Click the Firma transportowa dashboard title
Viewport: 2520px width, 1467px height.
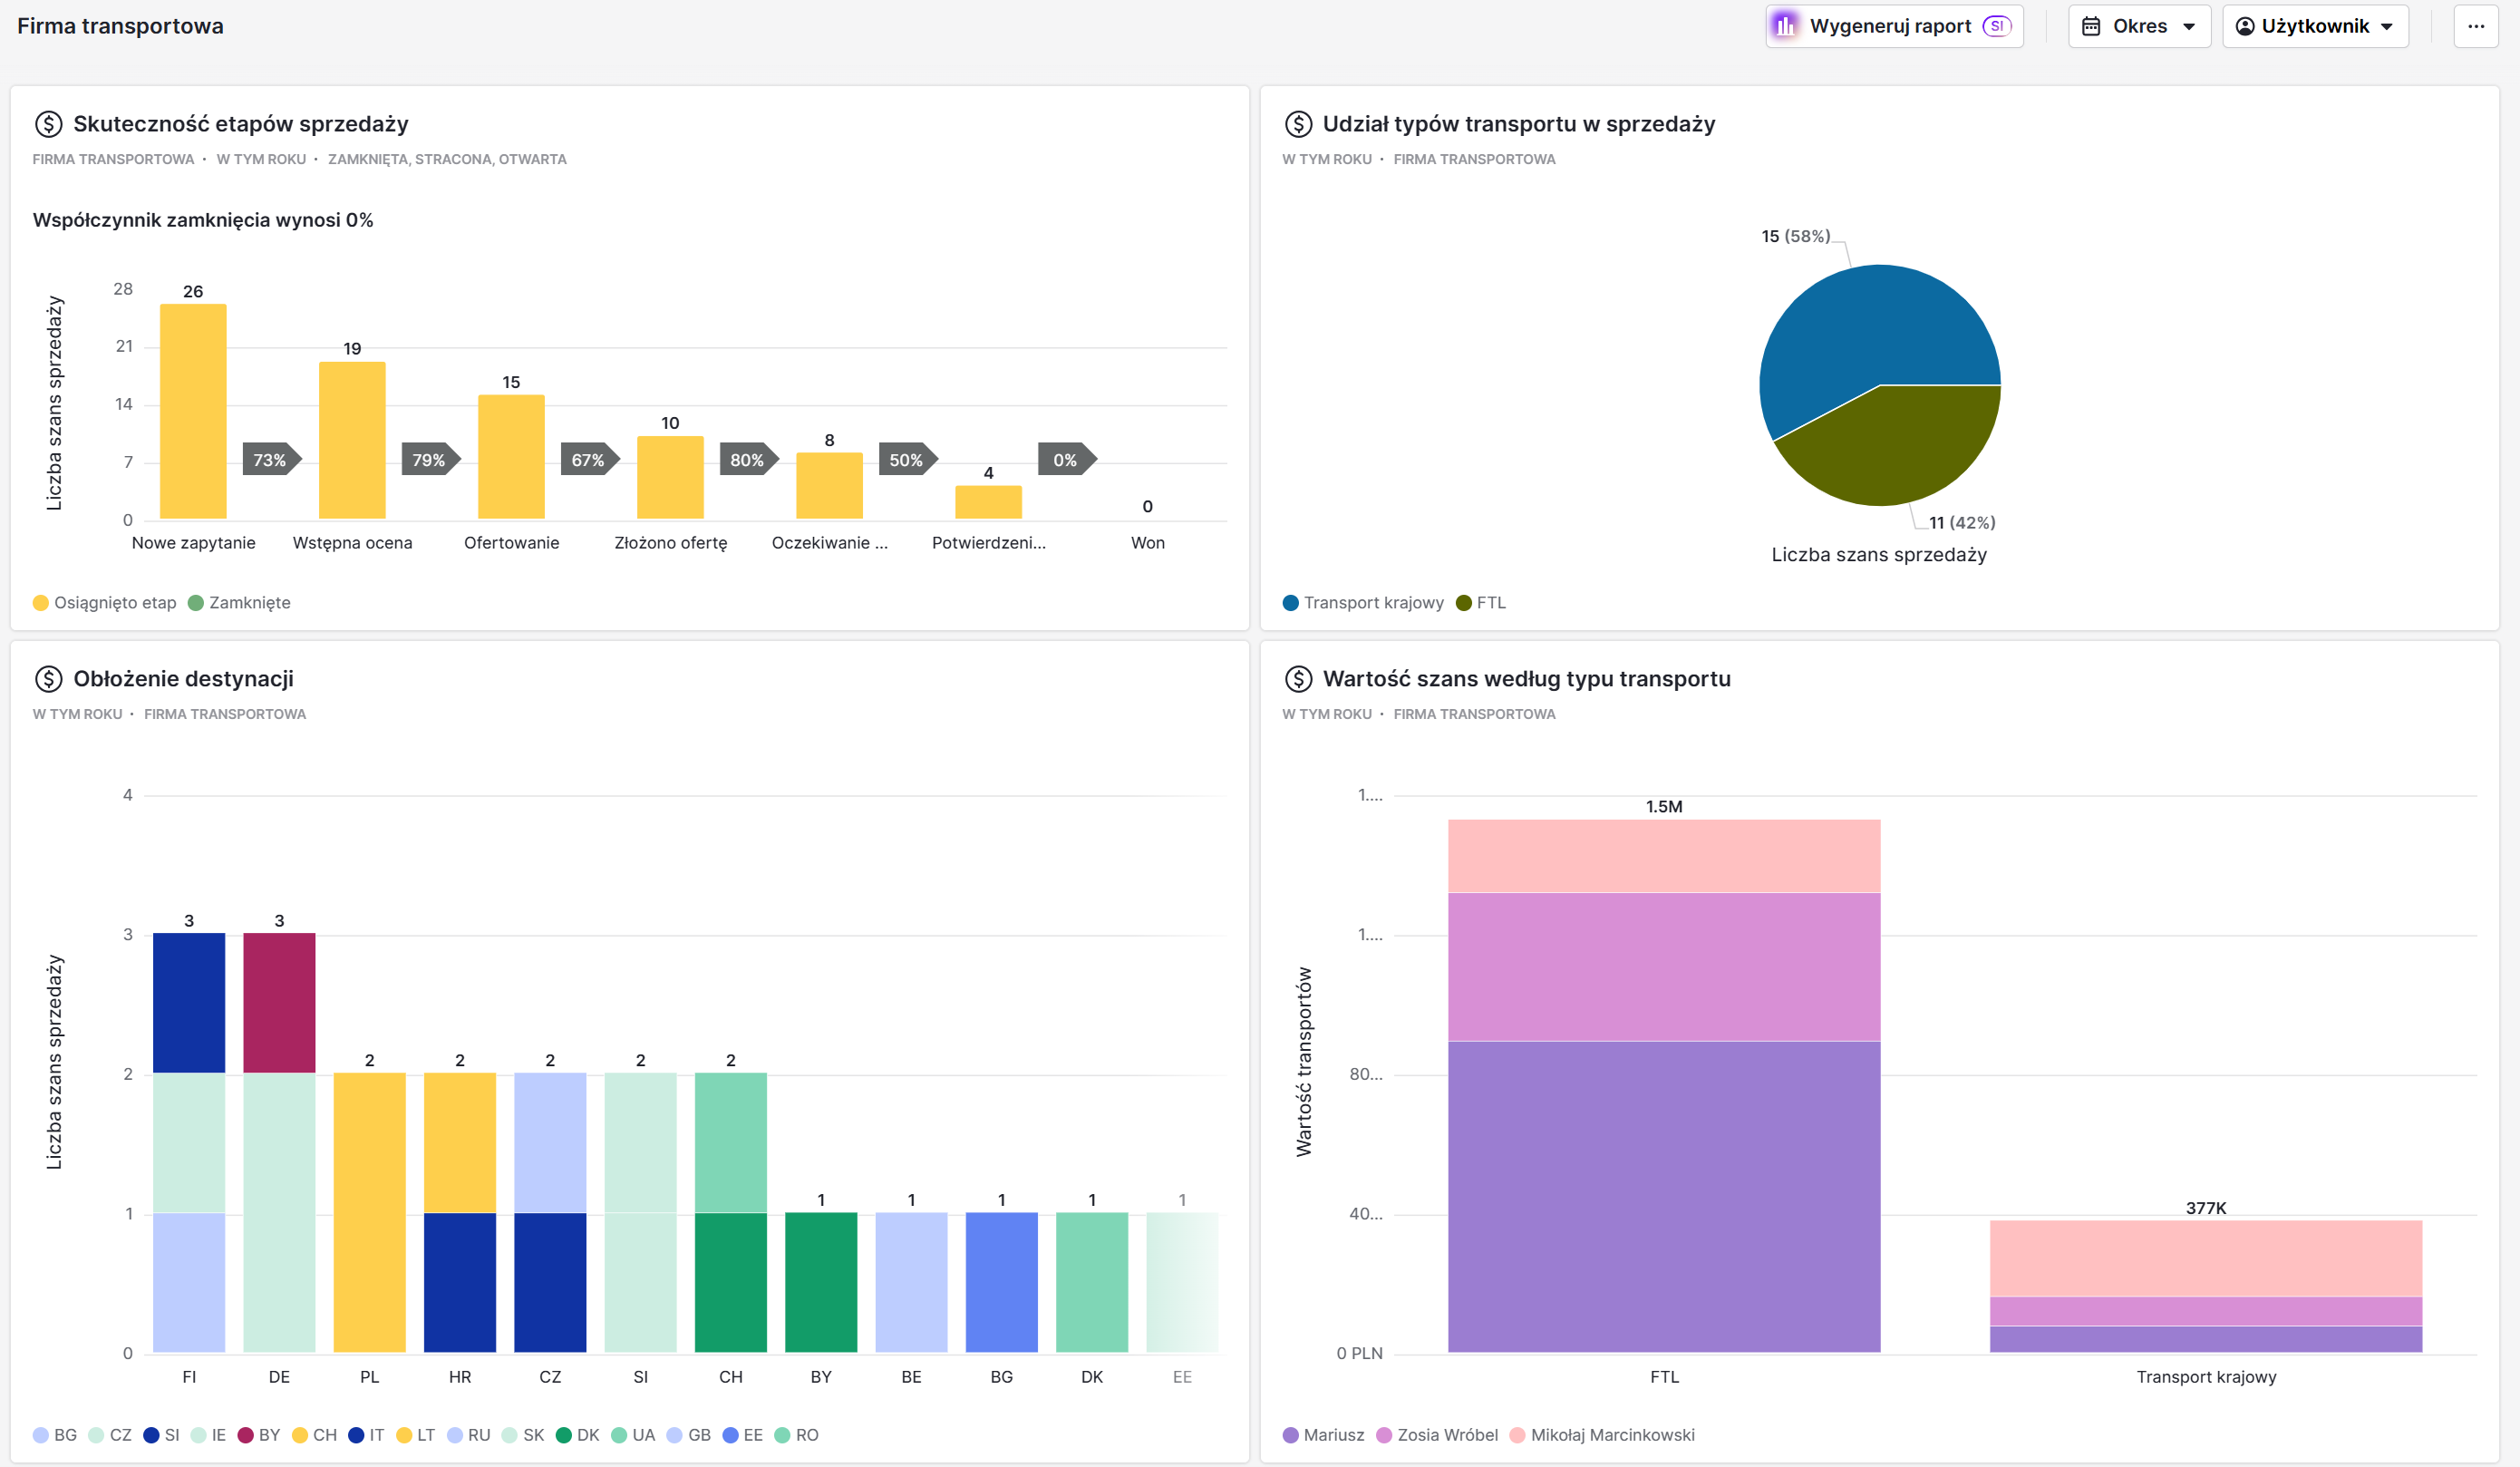click(120, 26)
